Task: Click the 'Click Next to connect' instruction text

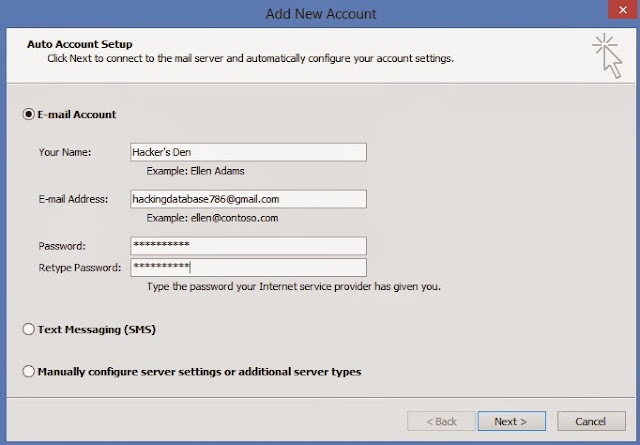Action: (x=250, y=58)
